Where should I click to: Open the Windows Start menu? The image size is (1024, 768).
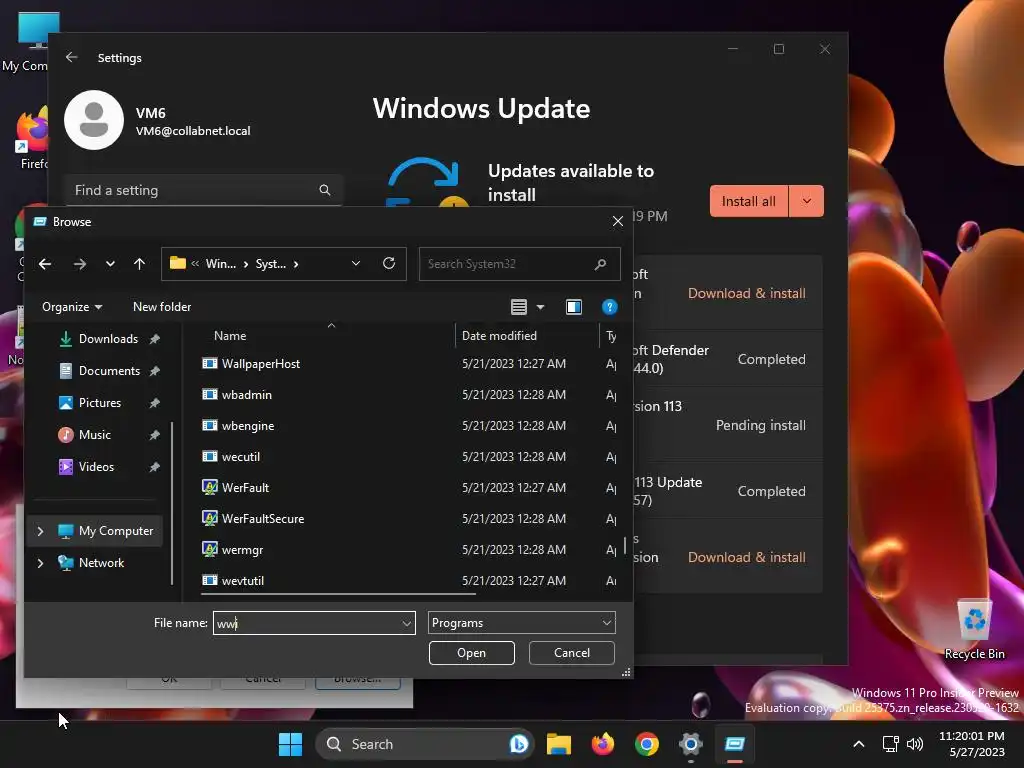(x=290, y=744)
